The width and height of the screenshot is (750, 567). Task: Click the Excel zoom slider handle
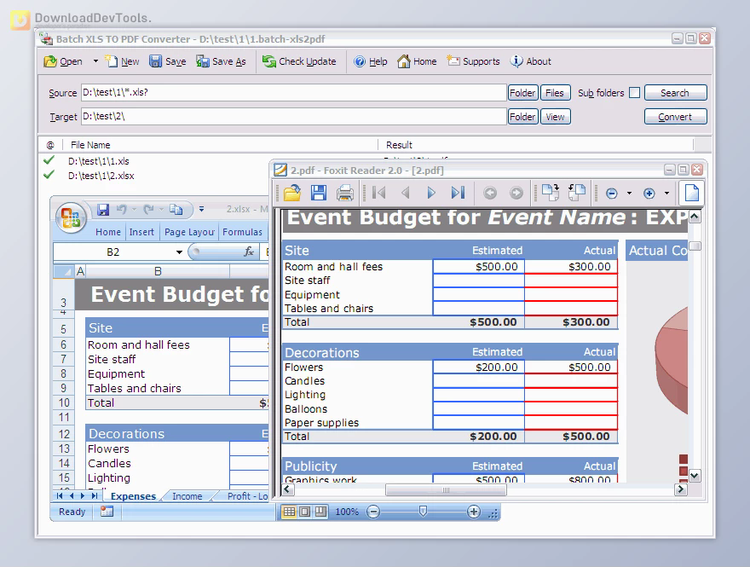pyautogui.click(x=423, y=511)
